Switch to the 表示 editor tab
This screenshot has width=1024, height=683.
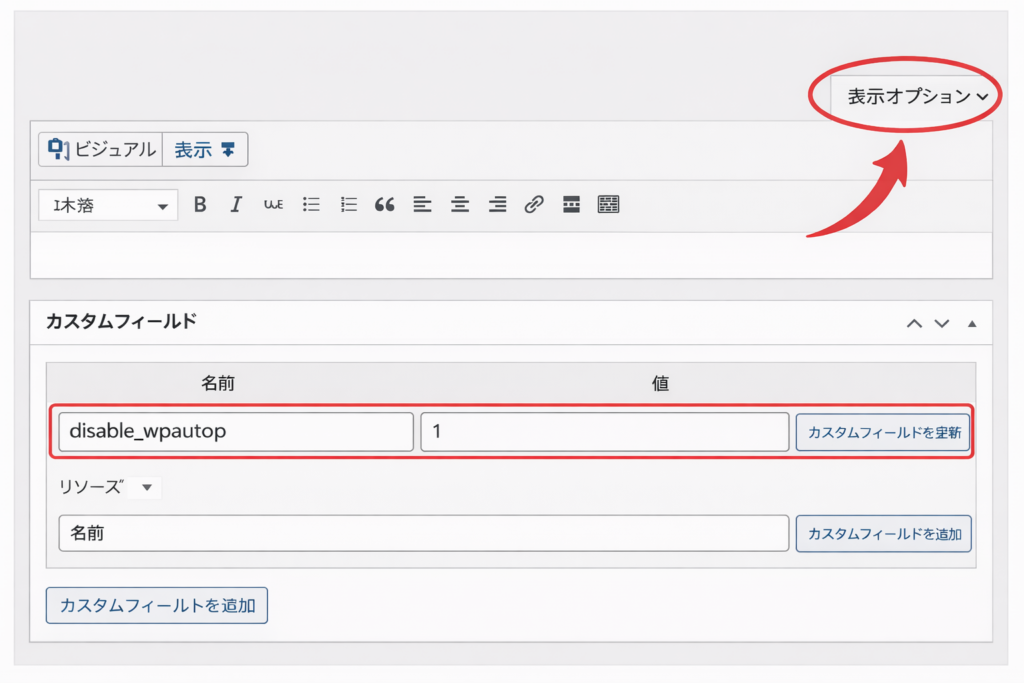(204, 148)
